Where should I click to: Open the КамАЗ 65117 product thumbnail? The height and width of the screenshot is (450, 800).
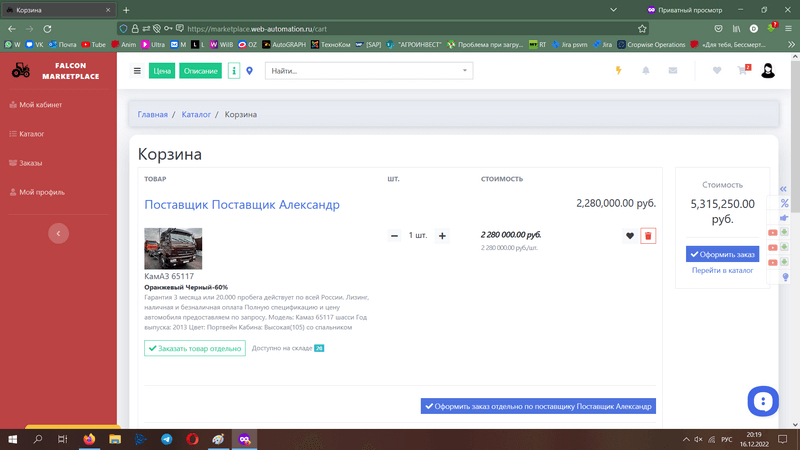pyautogui.click(x=173, y=248)
